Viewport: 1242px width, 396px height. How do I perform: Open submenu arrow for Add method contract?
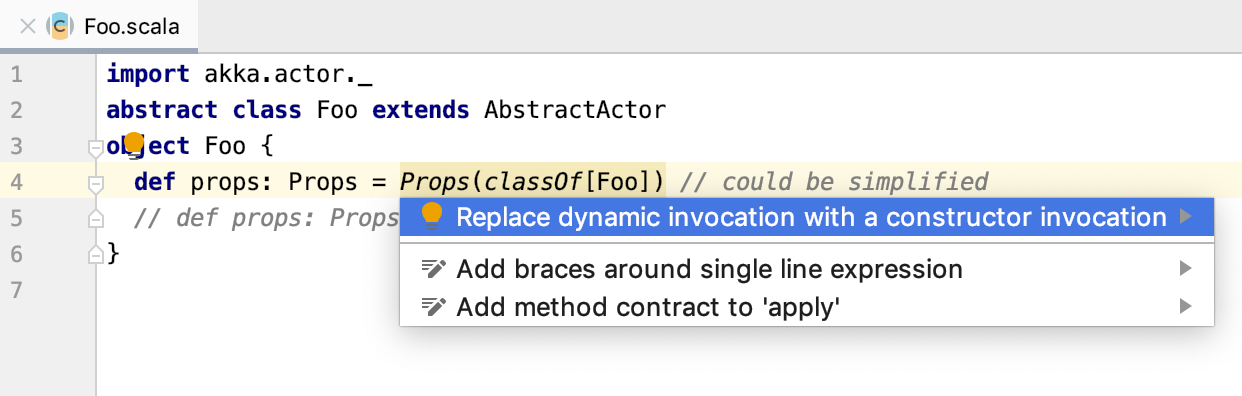(x=1186, y=306)
